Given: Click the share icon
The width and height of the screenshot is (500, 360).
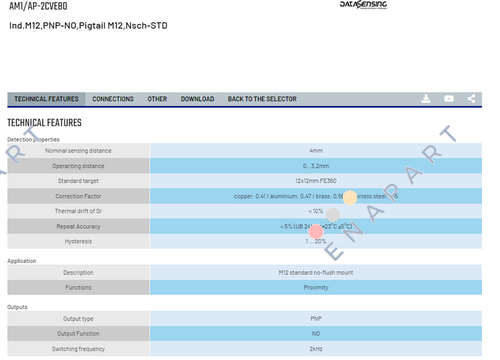Looking at the screenshot, I should [x=471, y=99].
